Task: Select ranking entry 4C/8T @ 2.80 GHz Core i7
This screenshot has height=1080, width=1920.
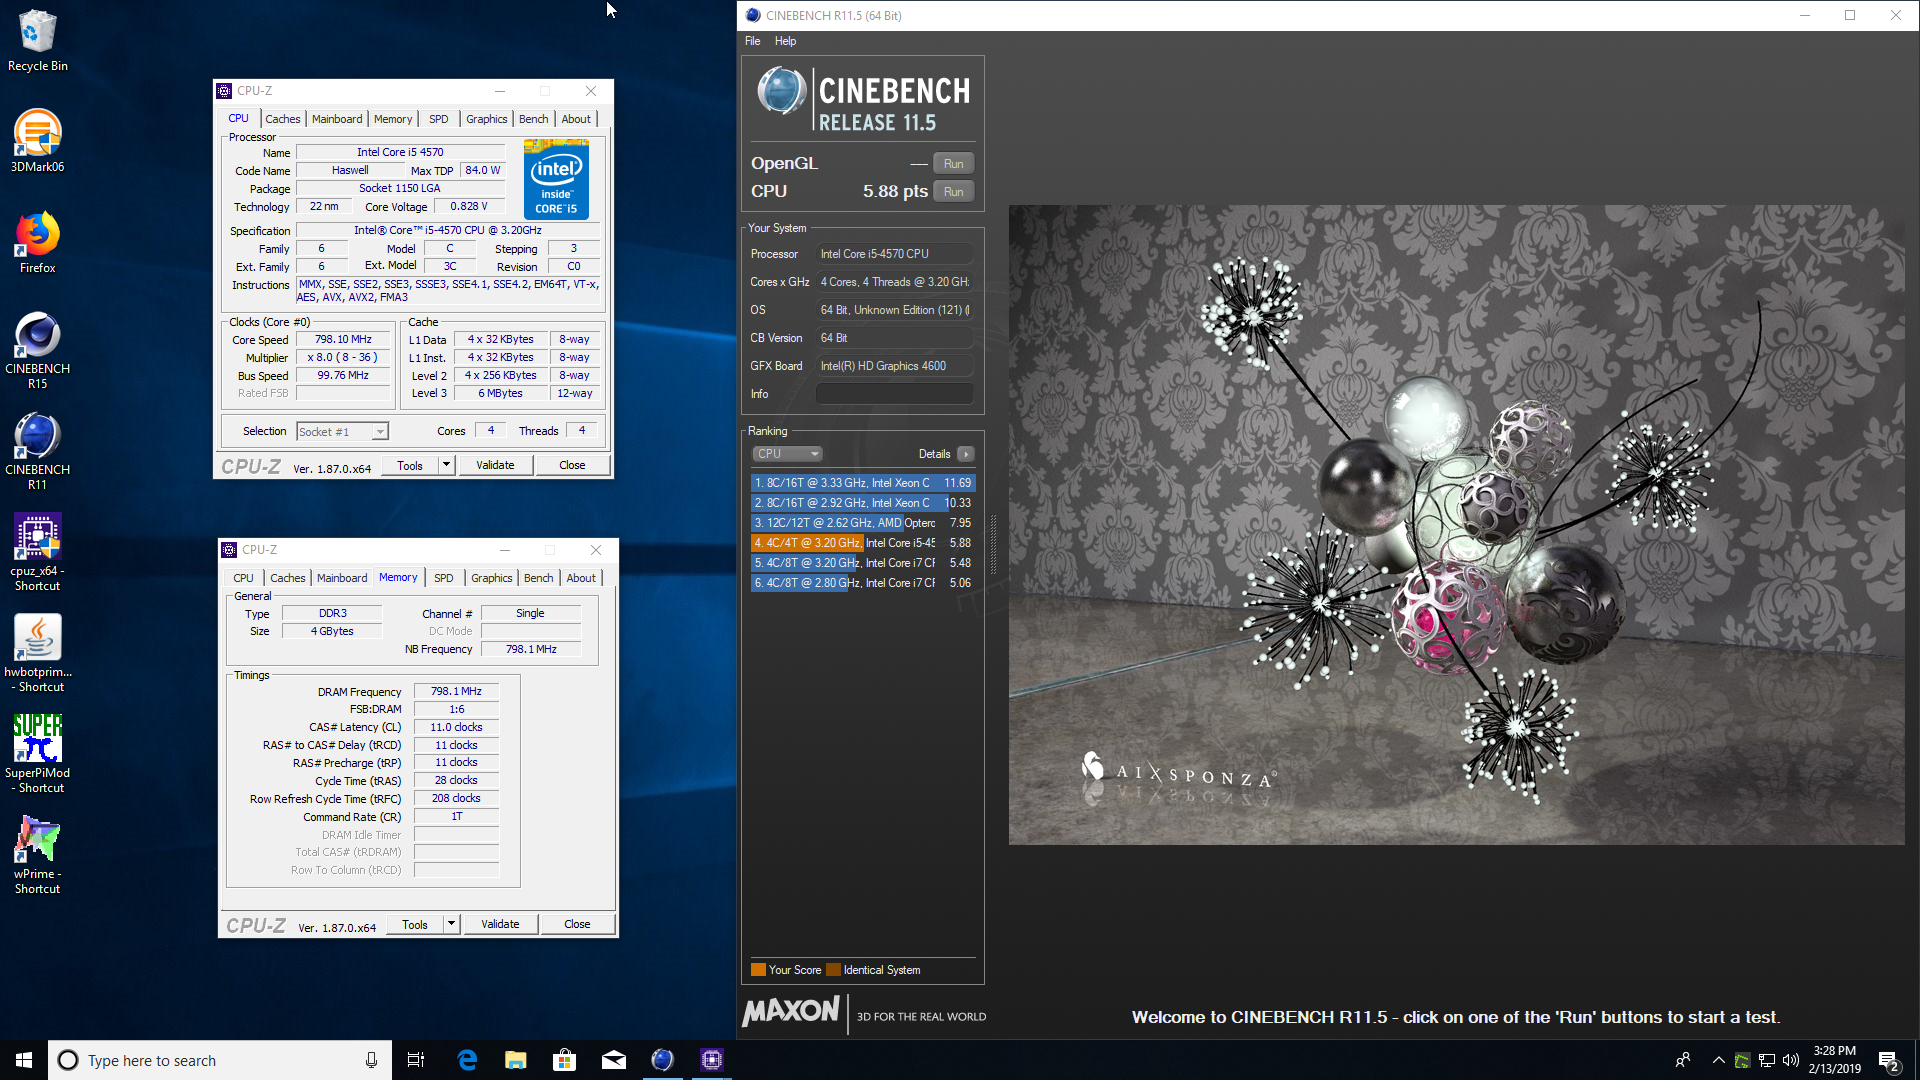Action: pyautogui.click(x=862, y=583)
